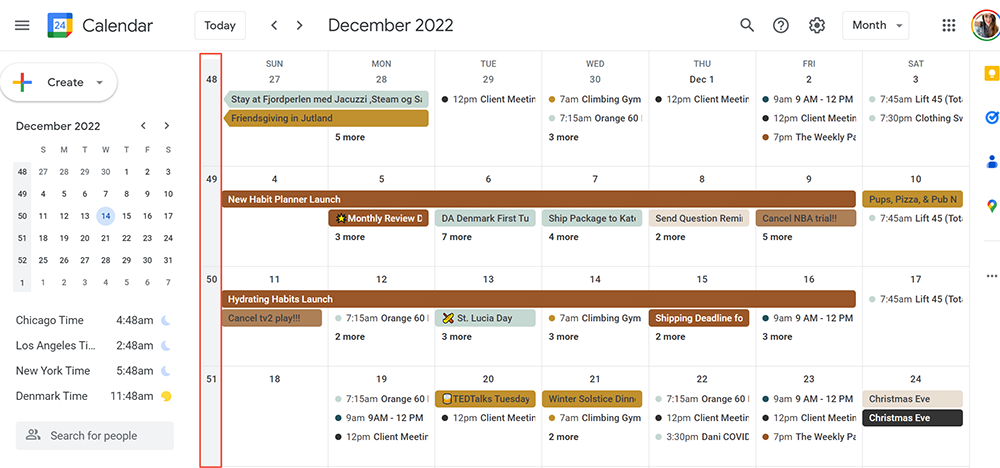
Task: Jump to Today
Action: point(220,25)
